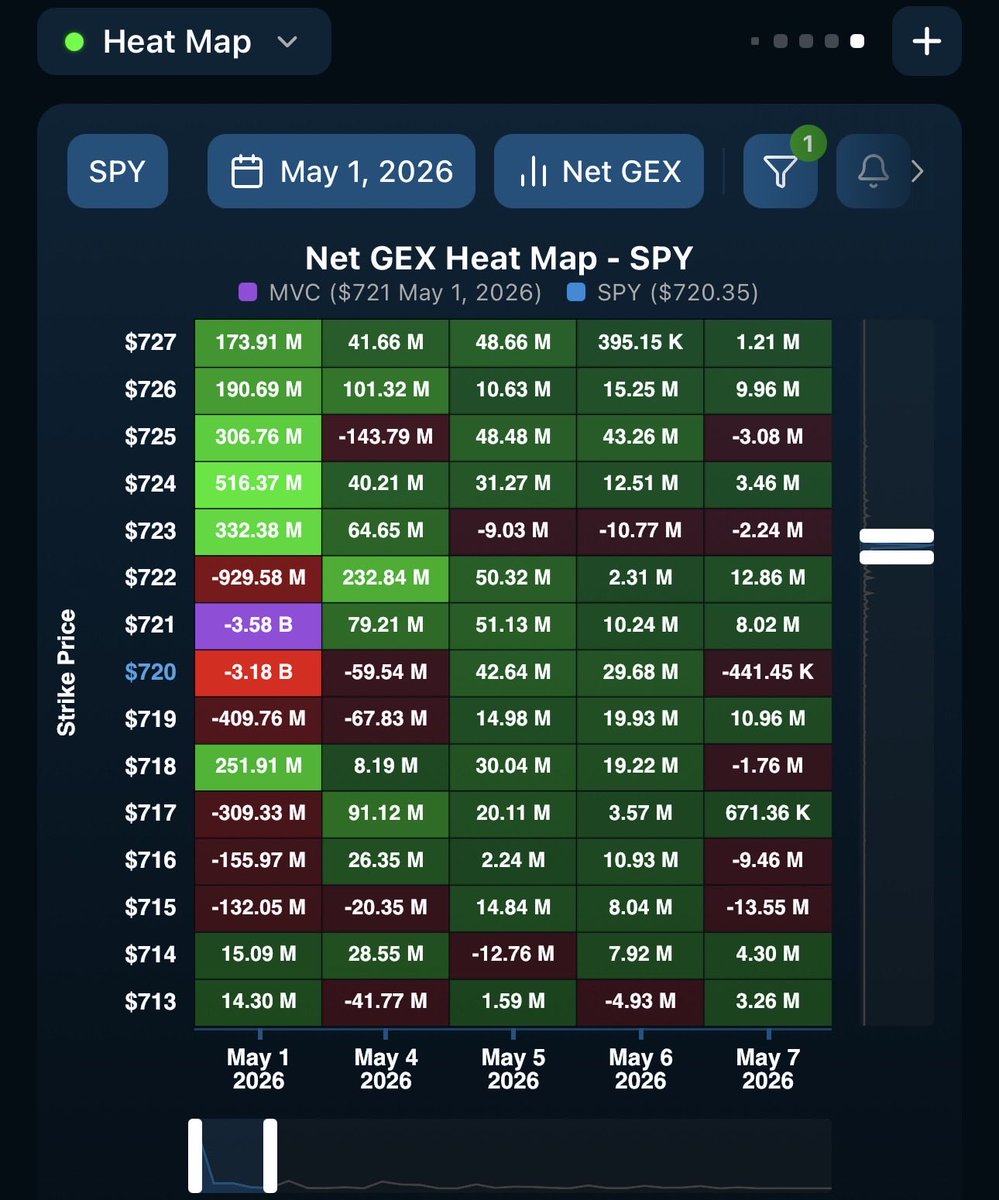Select the -10.77 M cell

[641, 531]
